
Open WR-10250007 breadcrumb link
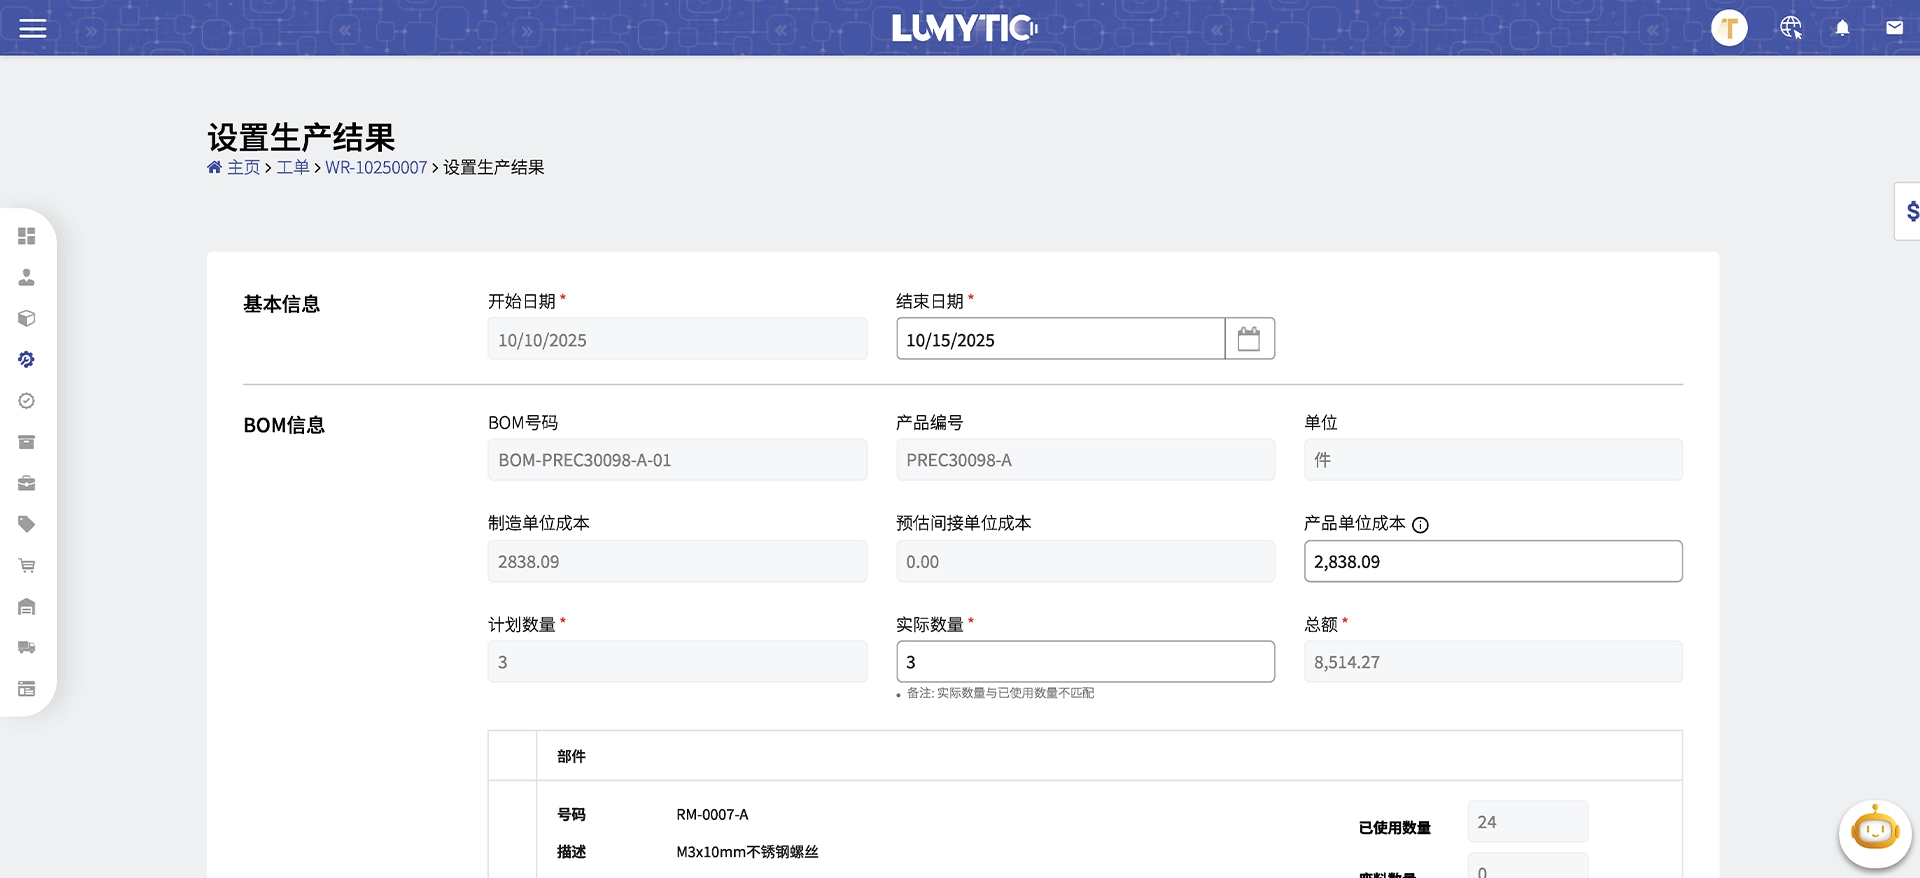[376, 167]
